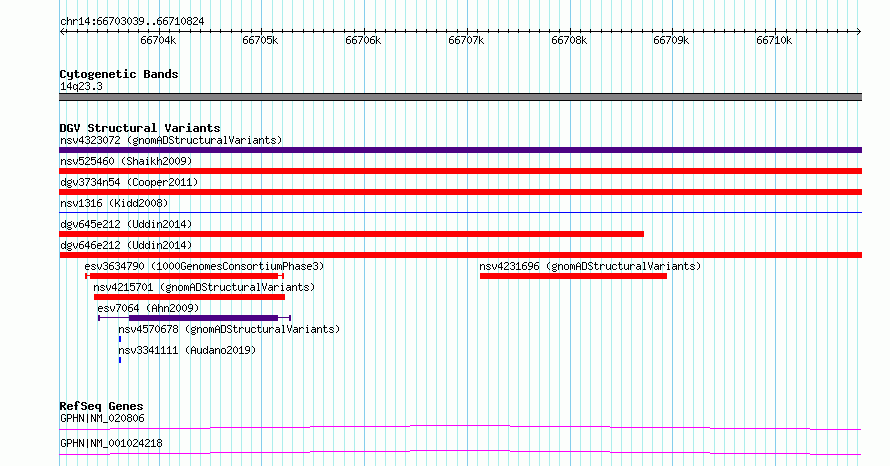This screenshot has width=890, height=466.
Task: Open dgv646e212 (Uddin2014) variant label
Action: click(126, 245)
